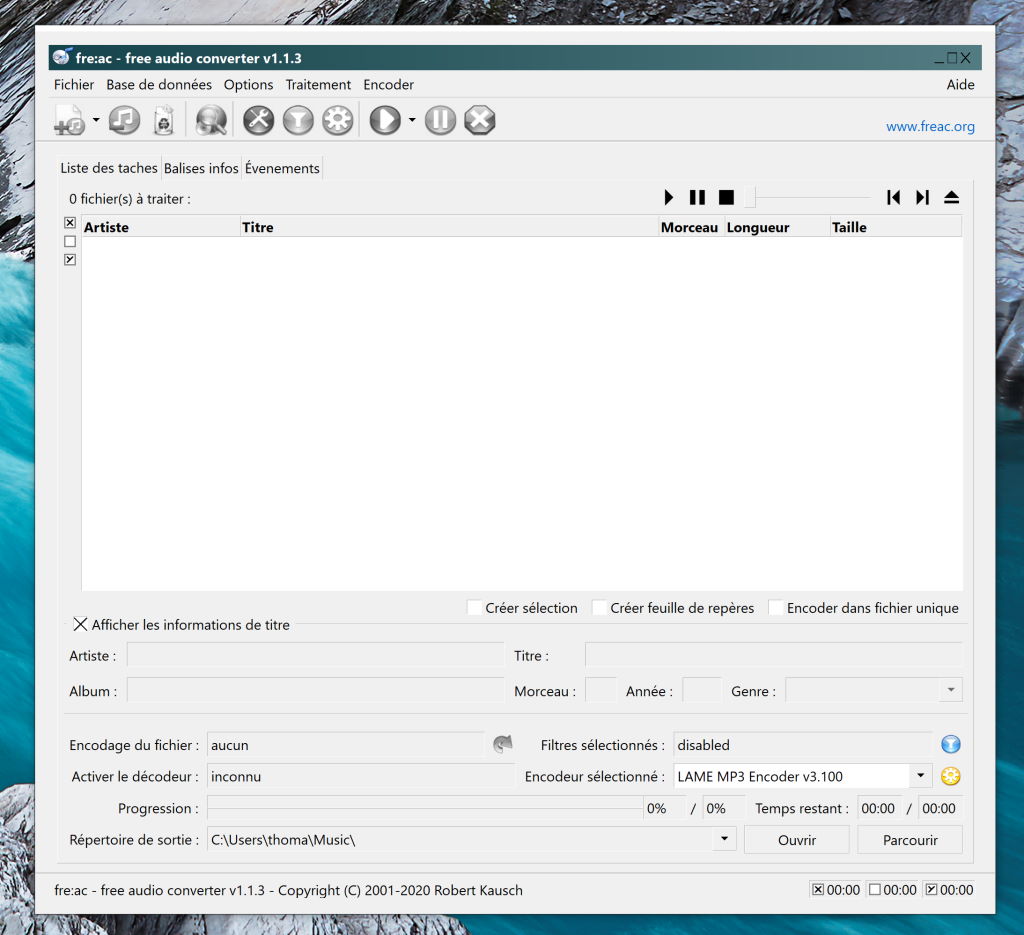The image size is (1024, 935).
Task: Select all tracks with the crossed checkbox
Action: tap(70, 223)
